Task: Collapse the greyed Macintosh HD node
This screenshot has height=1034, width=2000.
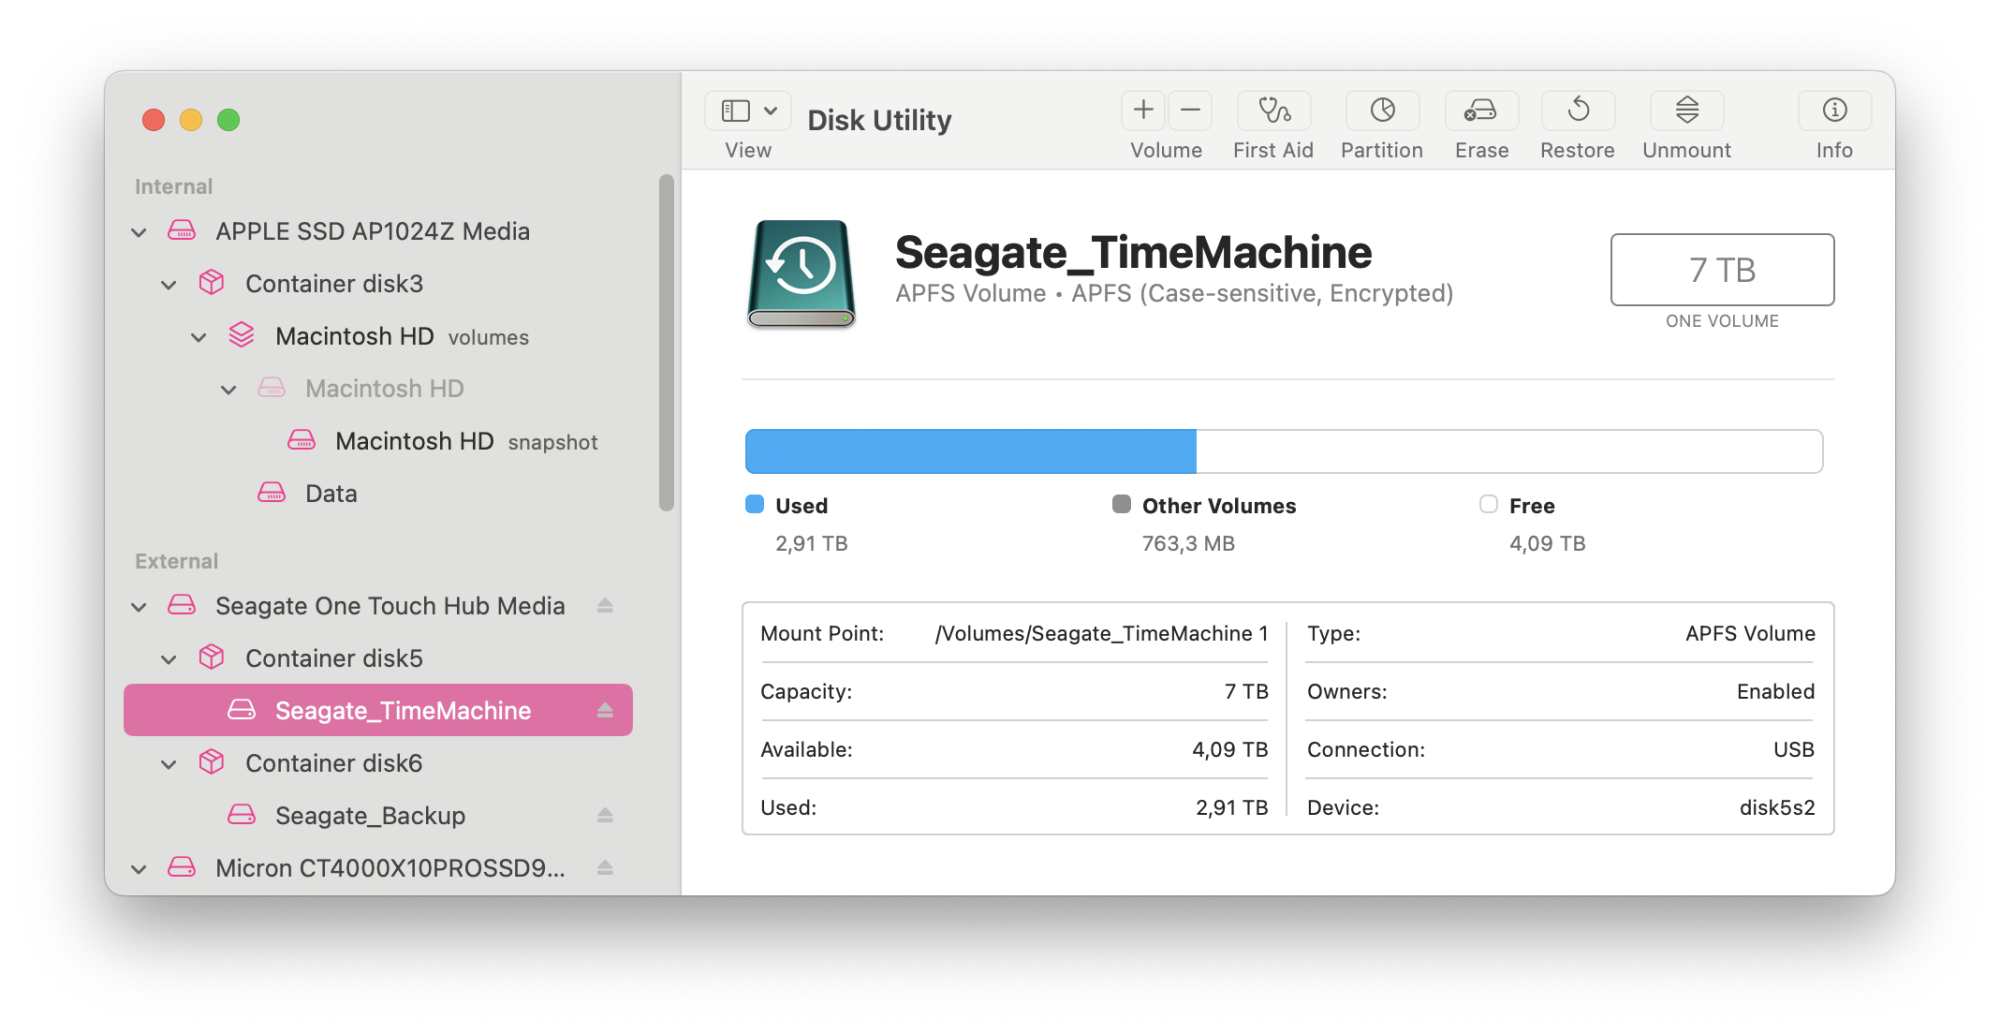Action: (x=229, y=389)
